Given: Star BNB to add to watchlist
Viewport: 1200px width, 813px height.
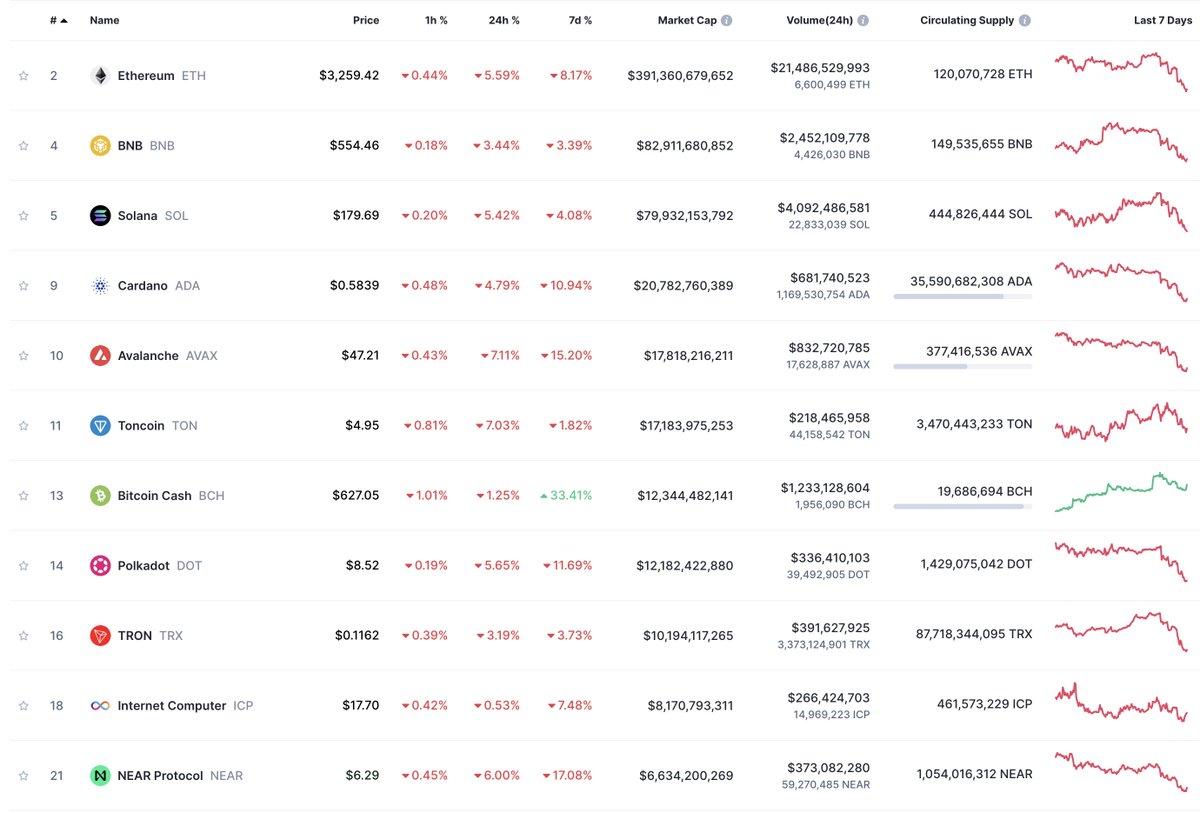Looking at the screenshot, I should click(x=23, y=146).
